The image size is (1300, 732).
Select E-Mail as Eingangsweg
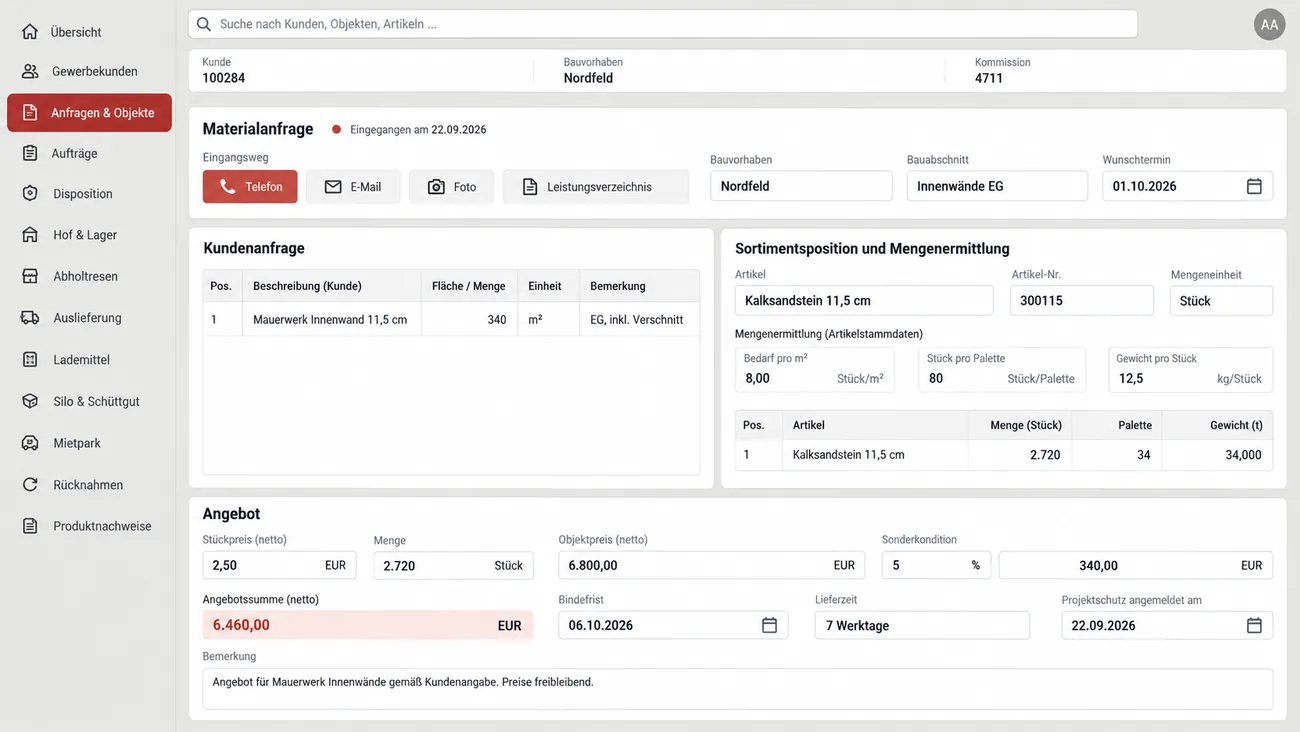click(353, 187)
